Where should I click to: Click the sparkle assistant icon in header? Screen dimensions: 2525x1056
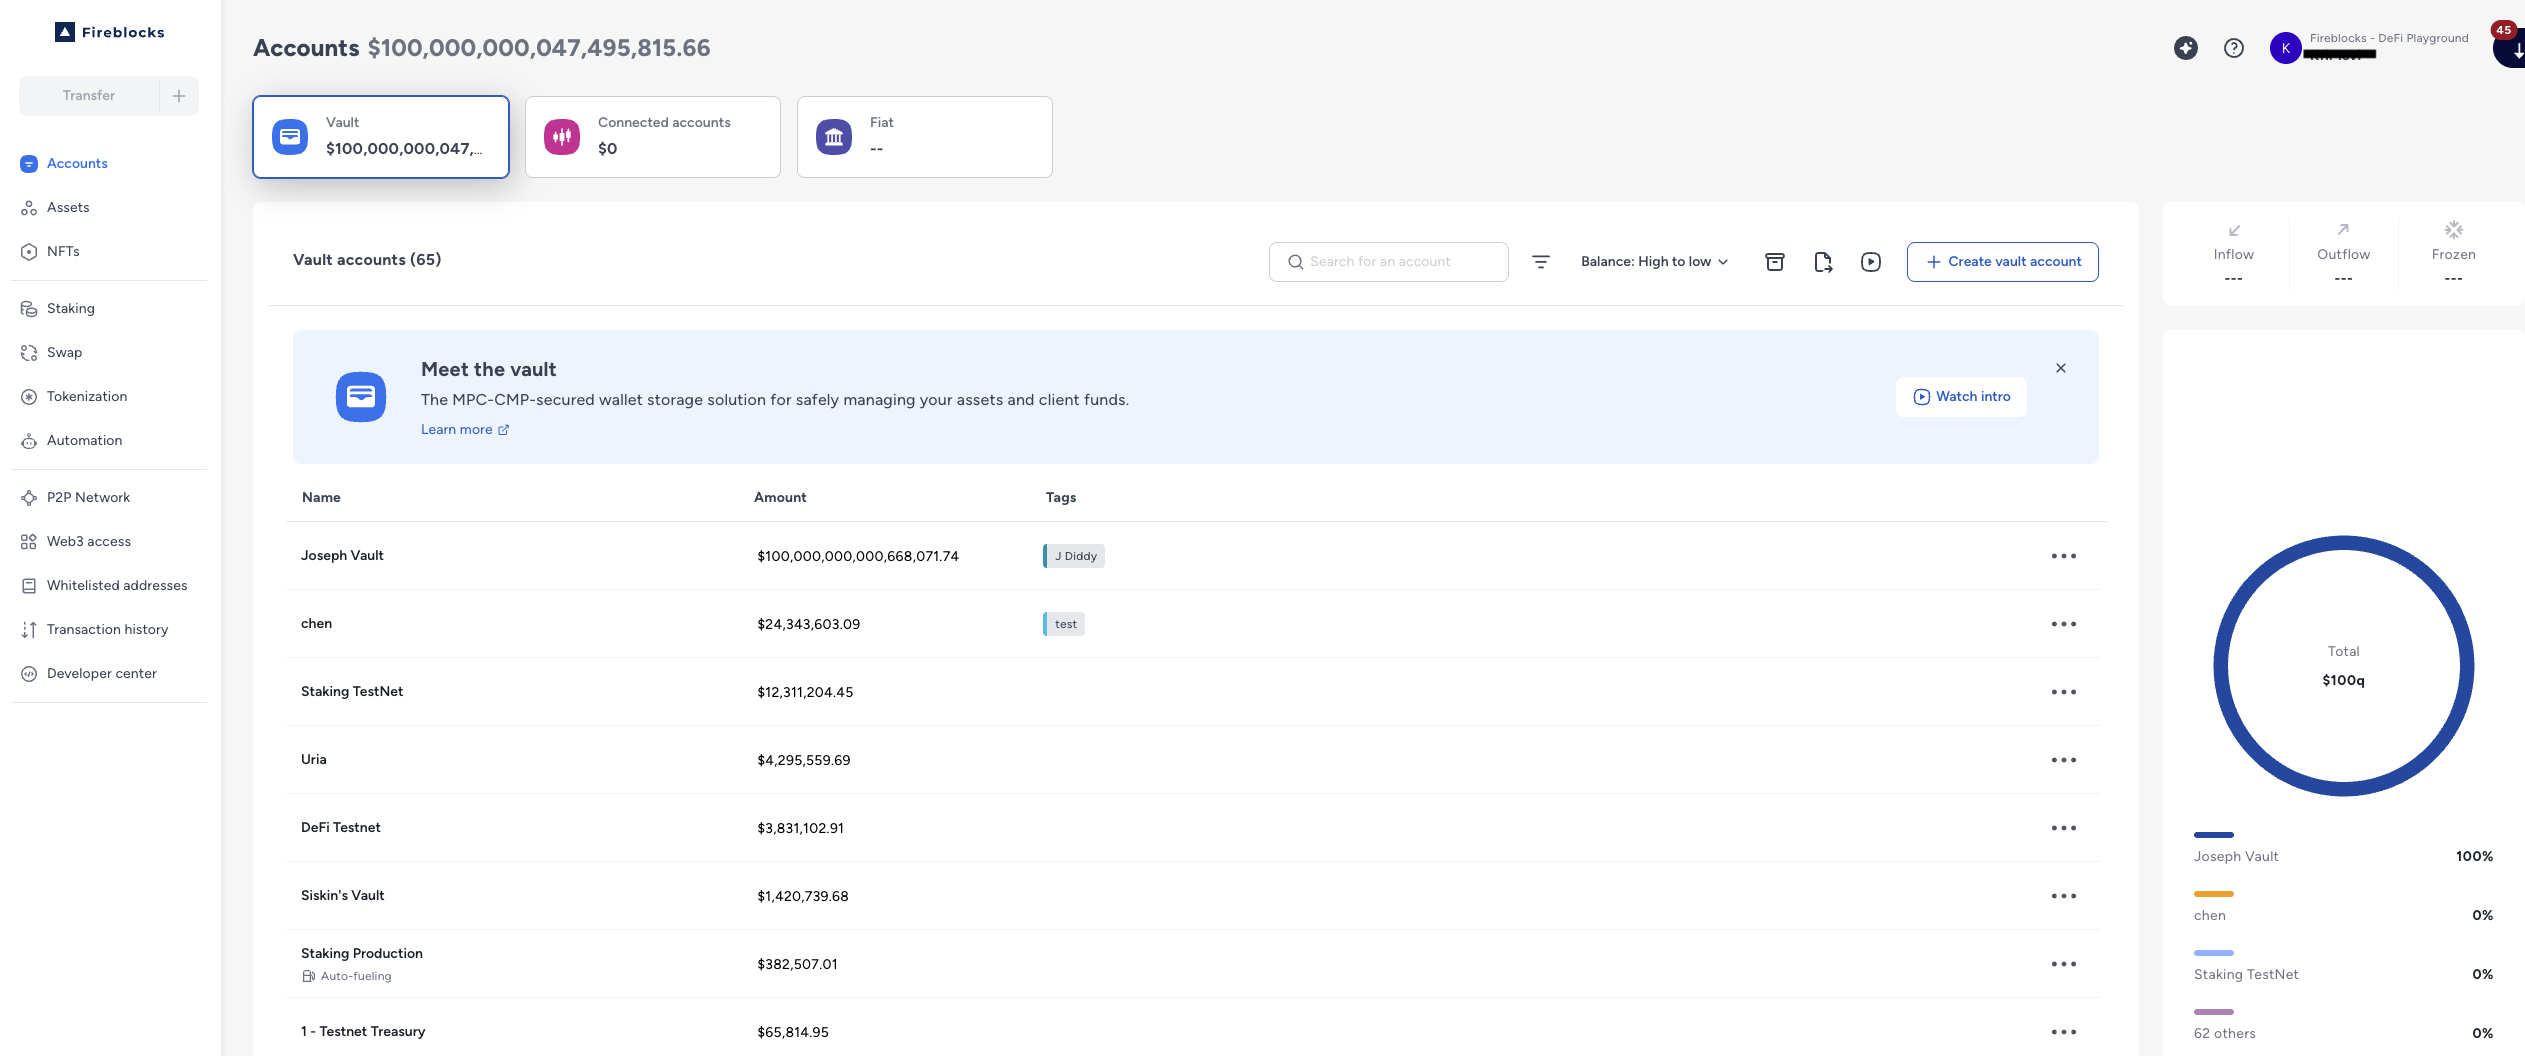[x=2186, y=48]
